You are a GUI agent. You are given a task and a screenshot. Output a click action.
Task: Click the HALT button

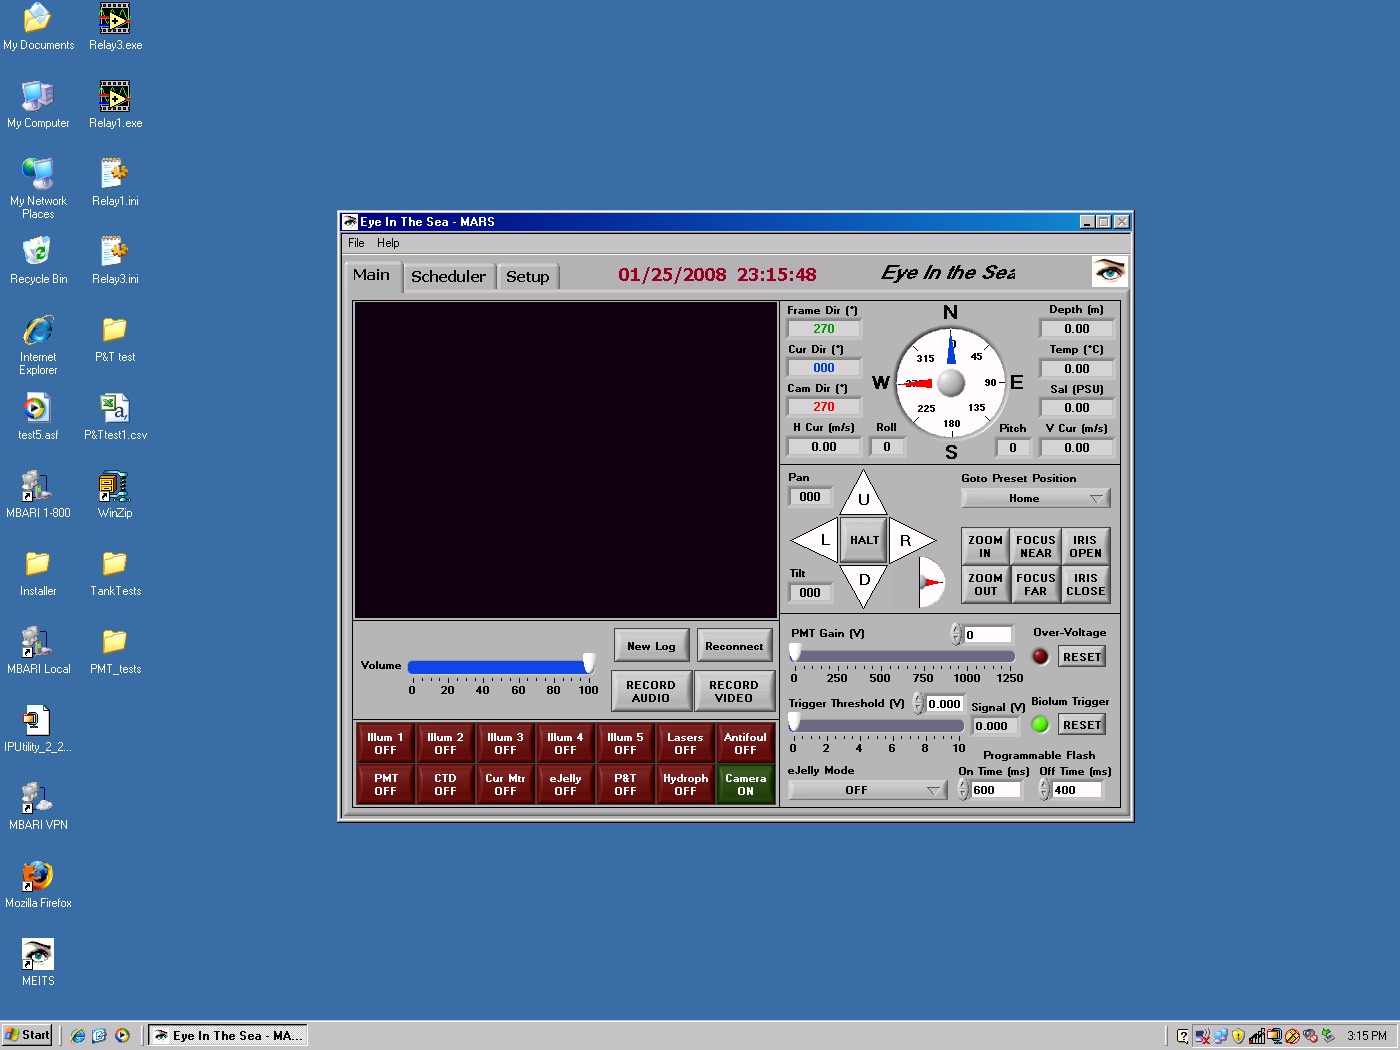(x=864, y=540)
